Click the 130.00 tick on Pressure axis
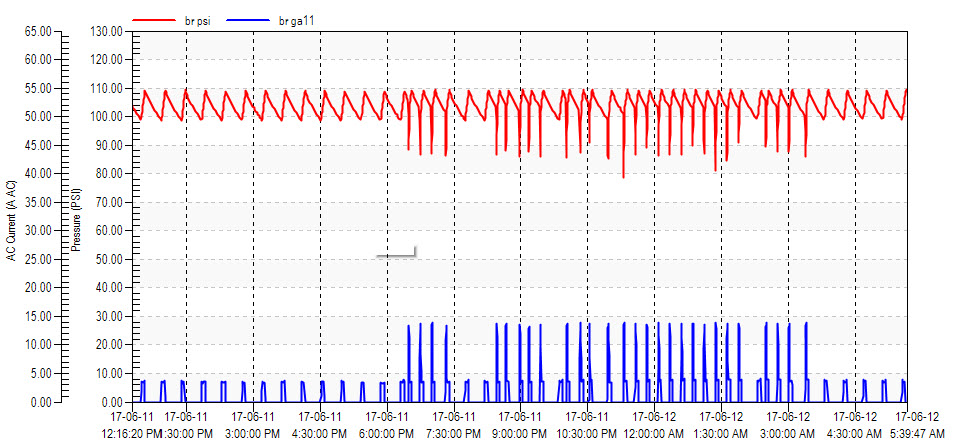Screen dimensions: 953x445 click(x=106, y=32)
